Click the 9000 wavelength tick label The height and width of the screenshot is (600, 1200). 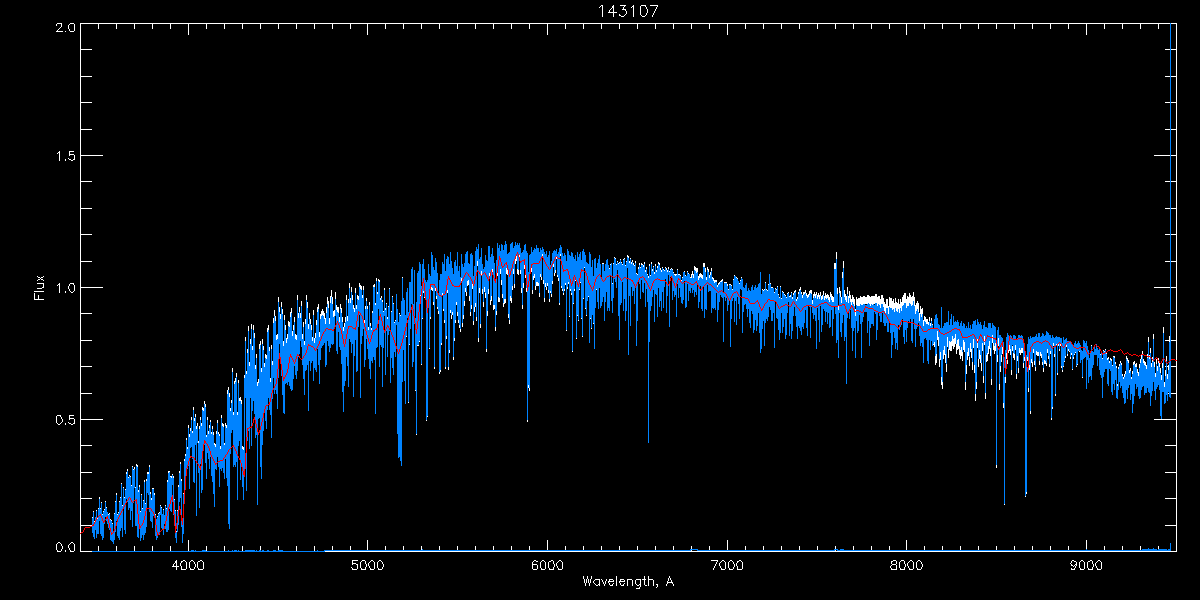pos(1087,565)
